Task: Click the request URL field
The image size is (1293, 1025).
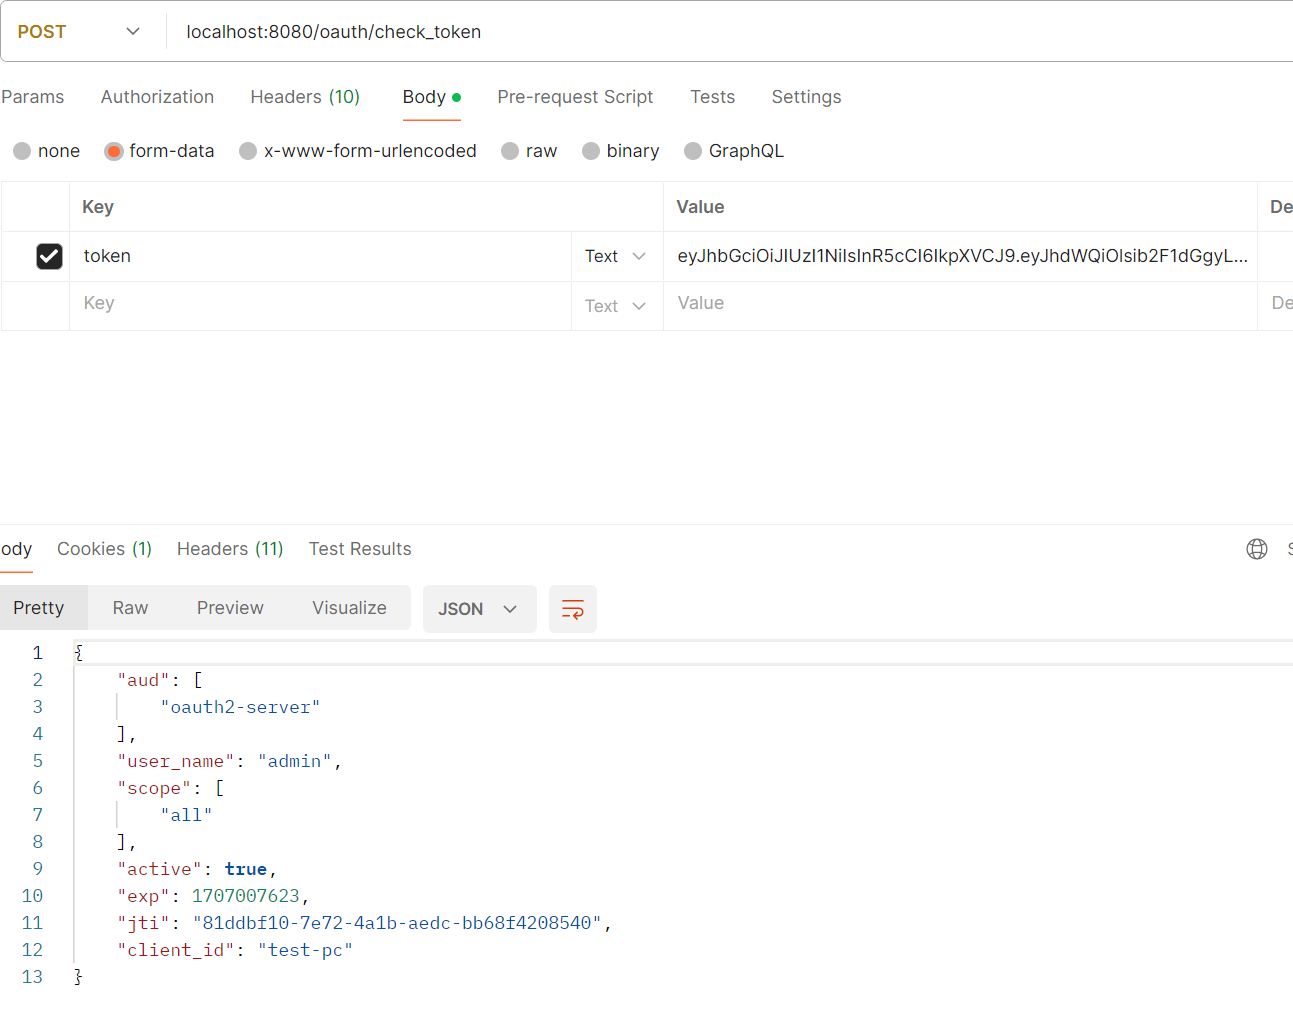Action: pos(730,32)
